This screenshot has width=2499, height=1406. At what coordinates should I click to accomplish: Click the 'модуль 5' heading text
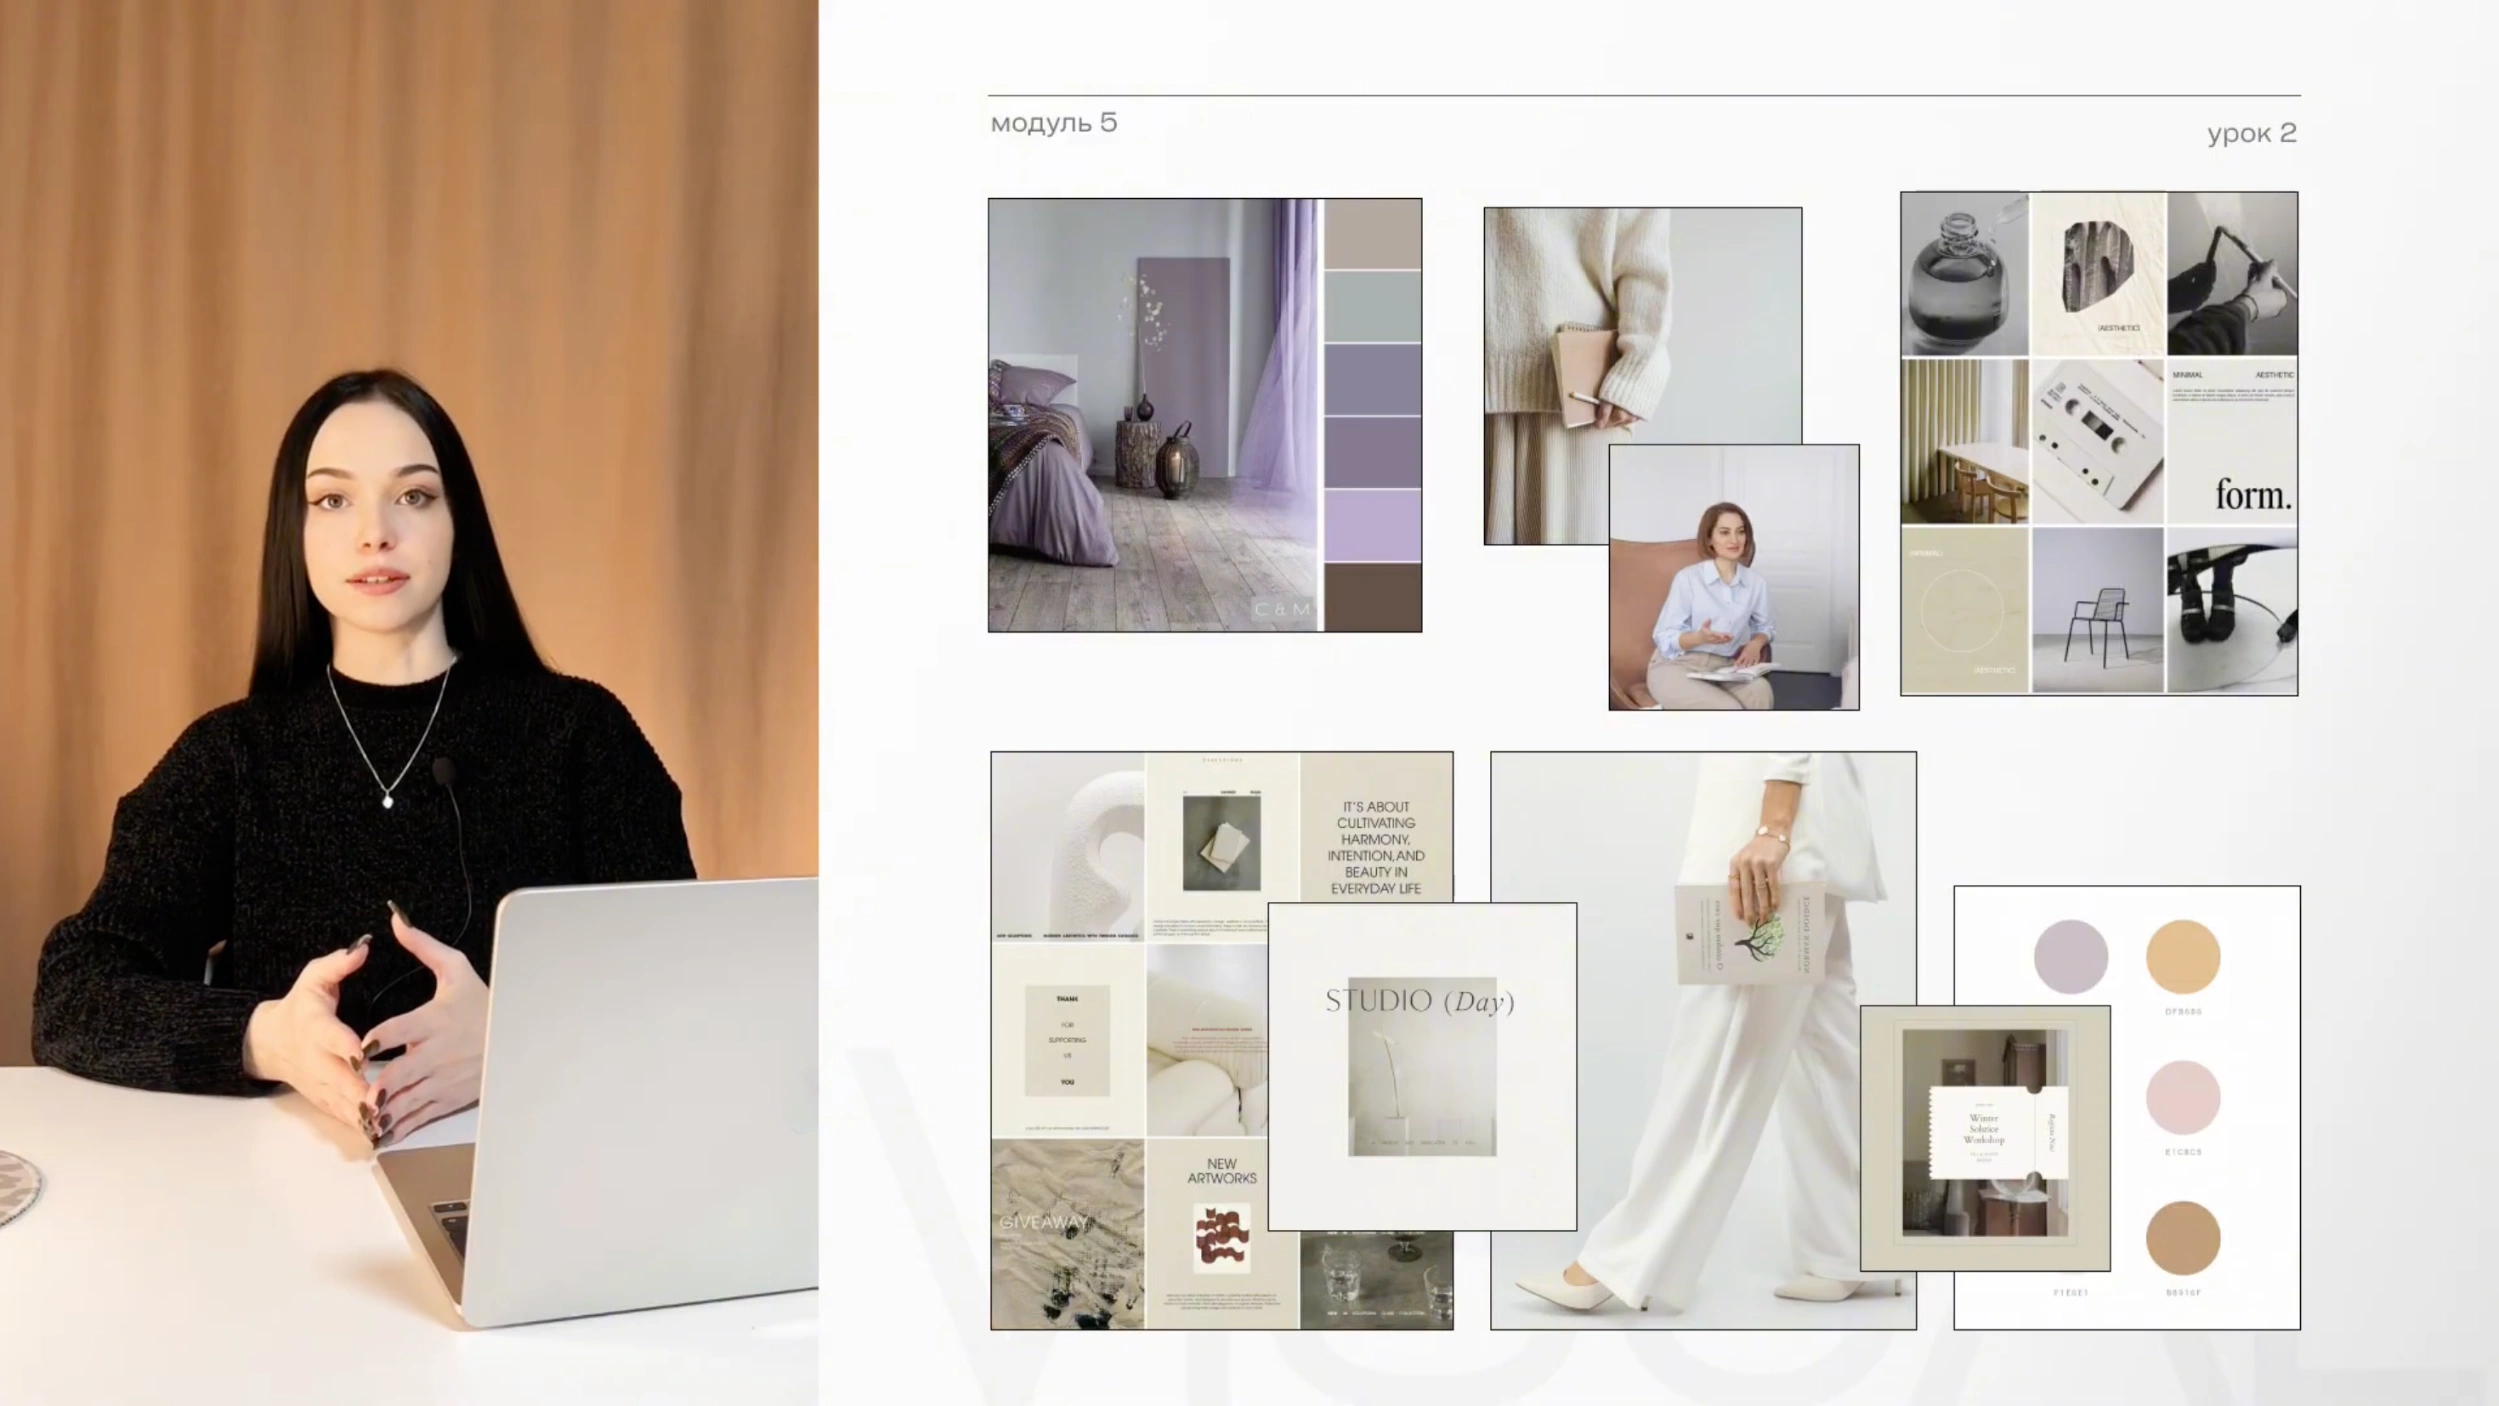(x=1053, y=123)
